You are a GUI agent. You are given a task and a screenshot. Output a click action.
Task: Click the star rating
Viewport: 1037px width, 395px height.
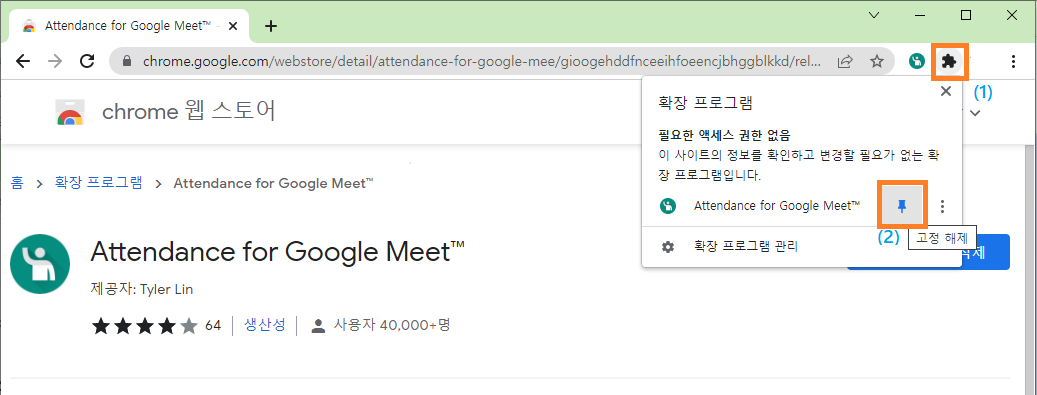[144, 326]
